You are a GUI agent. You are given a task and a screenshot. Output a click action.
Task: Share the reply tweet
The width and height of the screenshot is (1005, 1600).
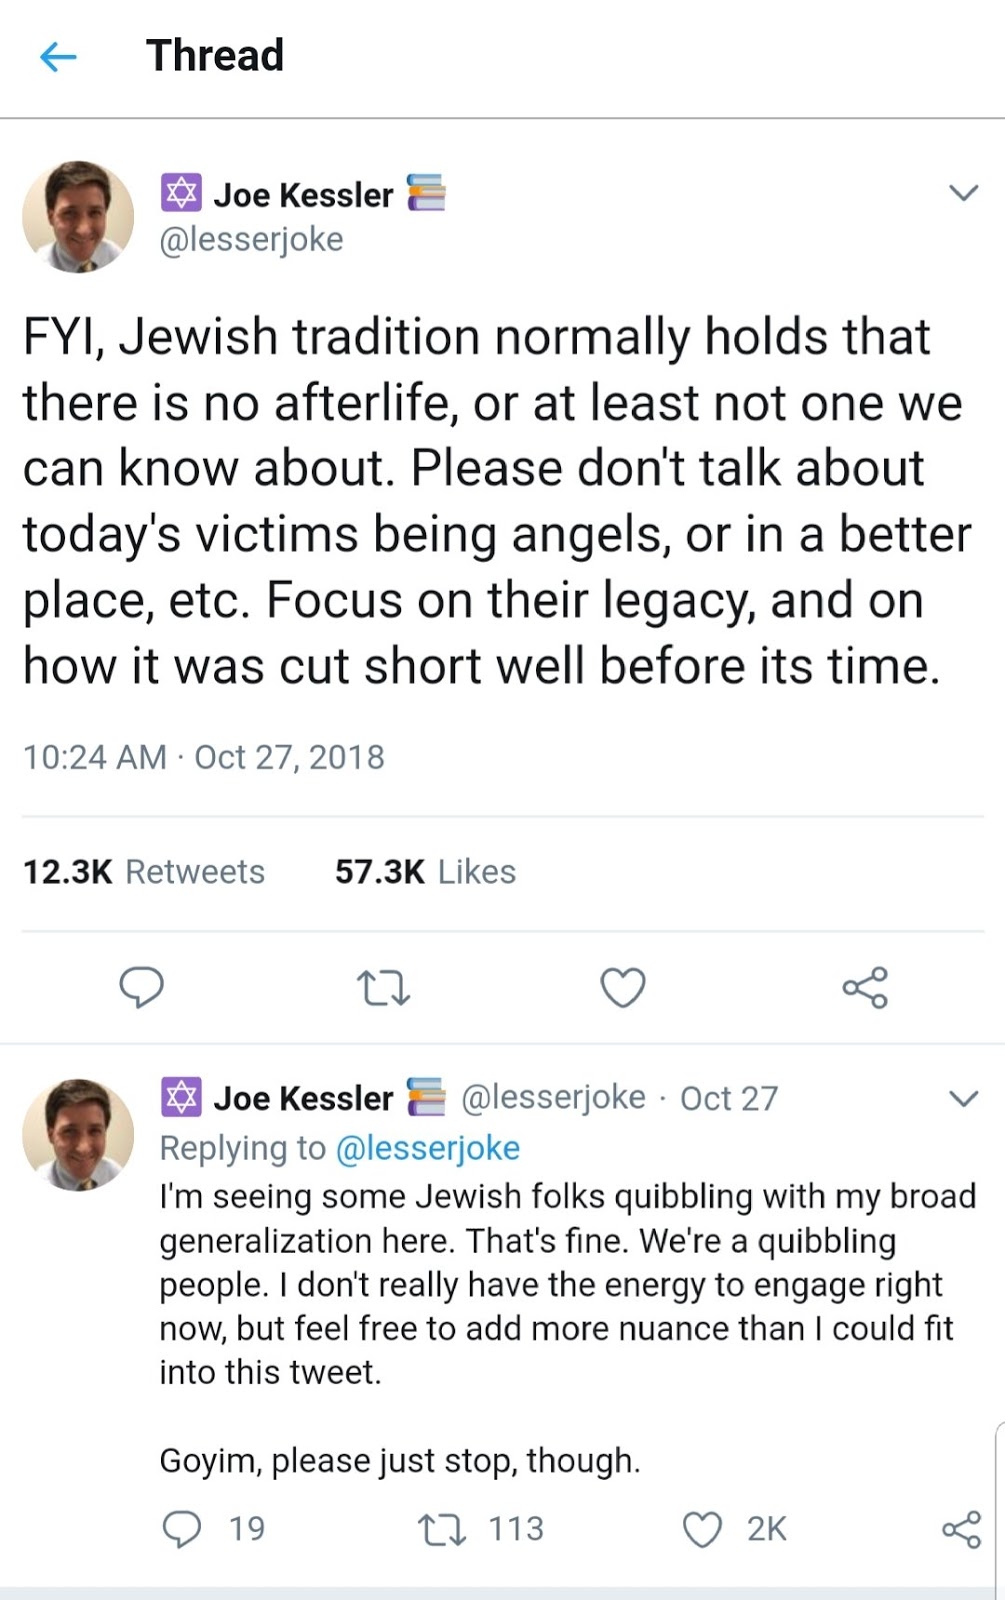click(x=961, y=1529)
